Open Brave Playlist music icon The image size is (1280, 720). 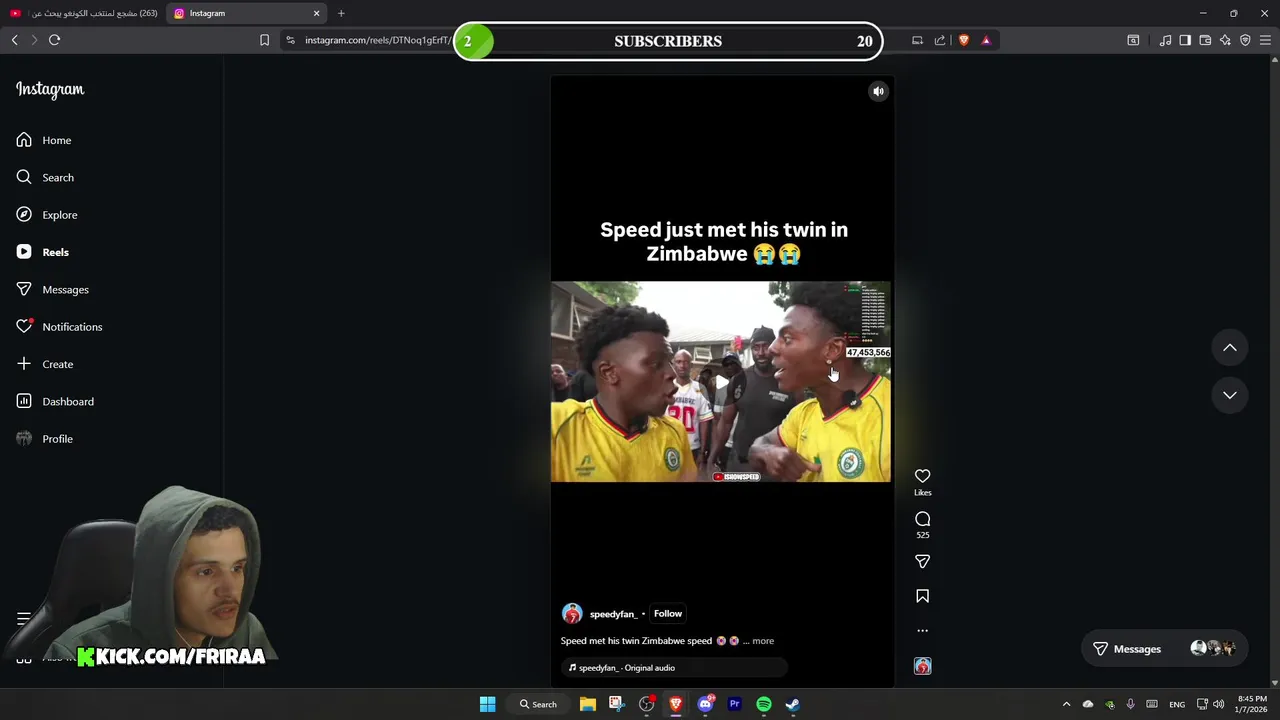click(x=1165, y=40)
